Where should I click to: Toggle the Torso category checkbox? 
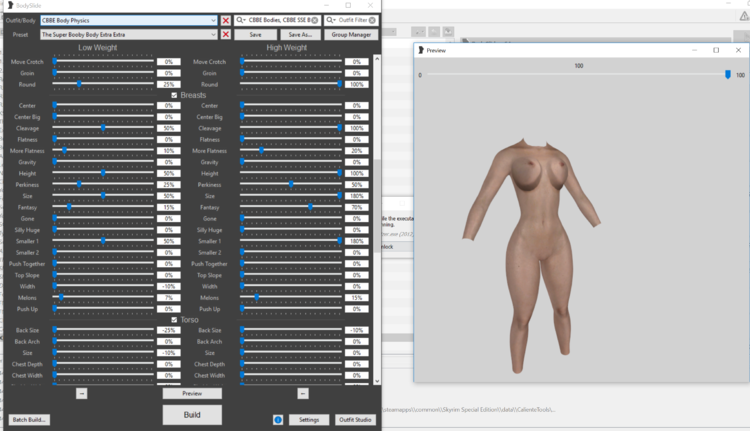point(174,320)
